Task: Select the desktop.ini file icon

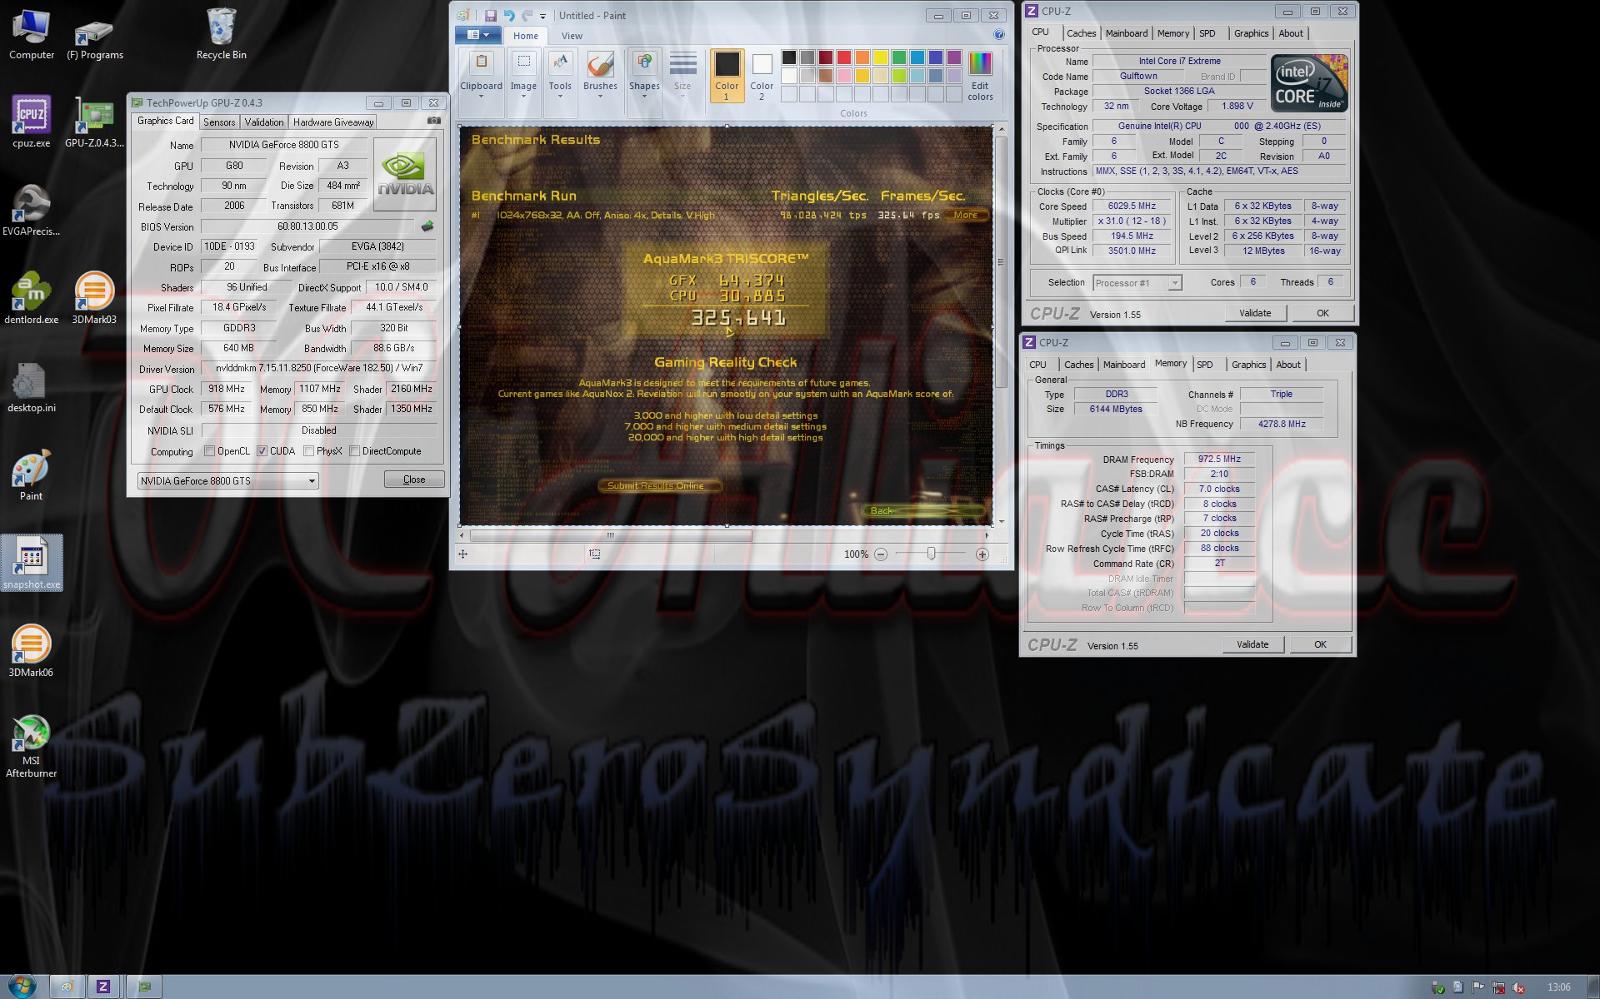Action: click(31, 387)
